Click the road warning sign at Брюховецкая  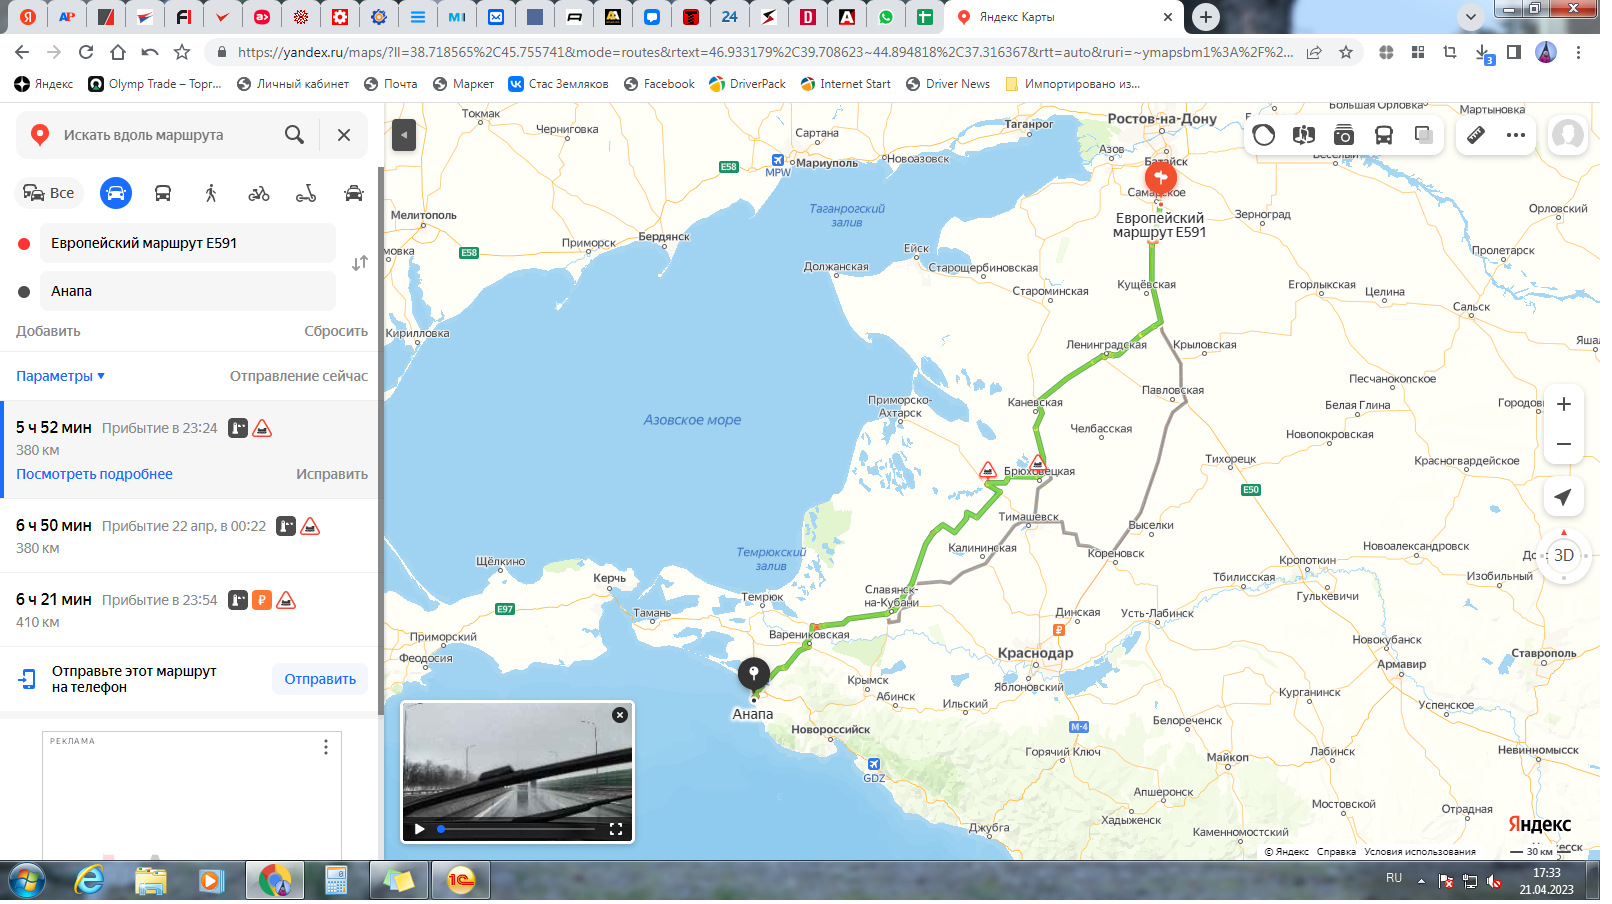(1038, 463)
